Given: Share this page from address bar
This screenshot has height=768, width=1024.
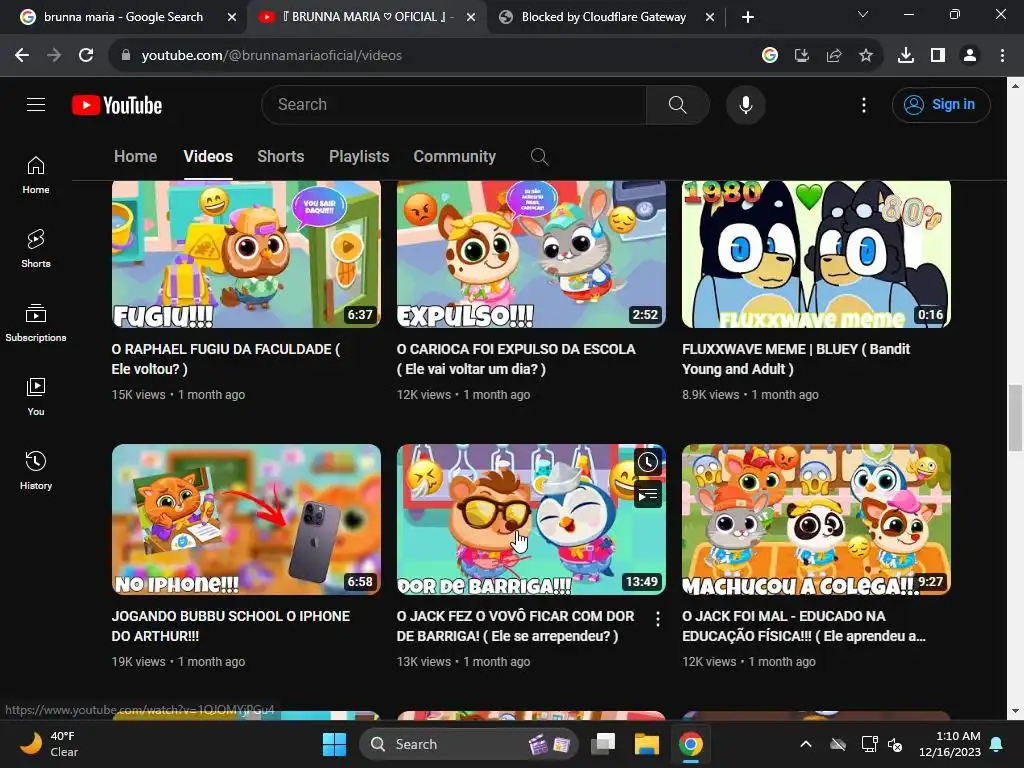Looking at the screenshot, I should (x=834, y=56).
